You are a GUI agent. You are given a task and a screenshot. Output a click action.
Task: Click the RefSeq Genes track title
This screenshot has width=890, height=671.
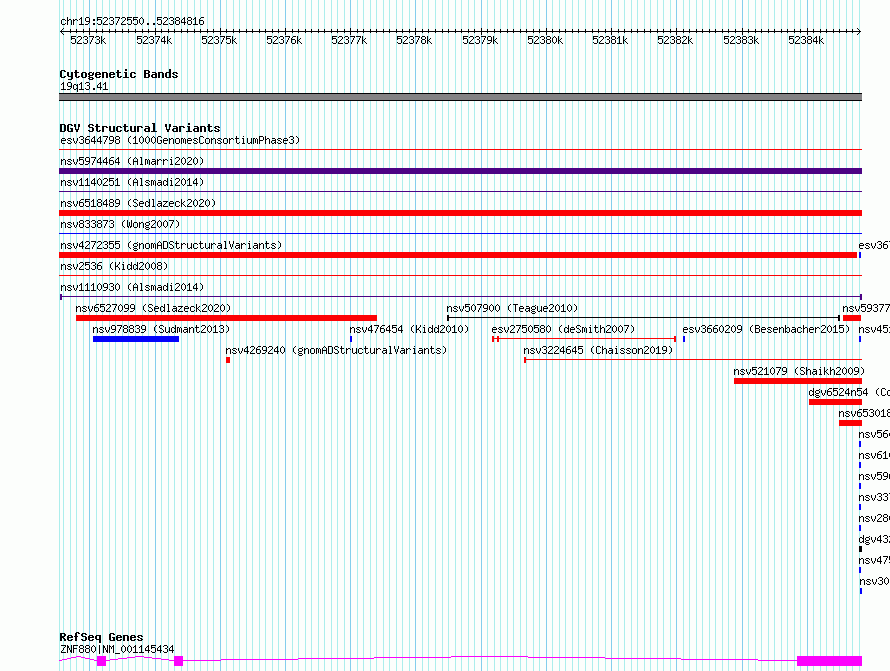click(x=101, y=637)
